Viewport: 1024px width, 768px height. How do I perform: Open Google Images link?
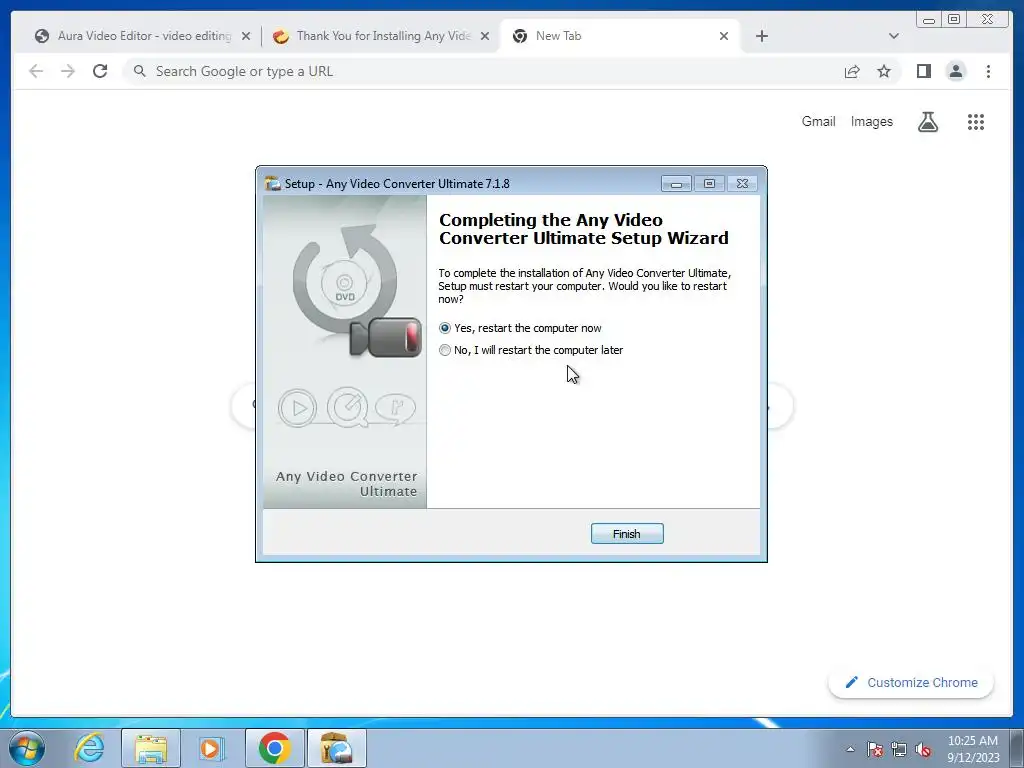tap(871, 121)
